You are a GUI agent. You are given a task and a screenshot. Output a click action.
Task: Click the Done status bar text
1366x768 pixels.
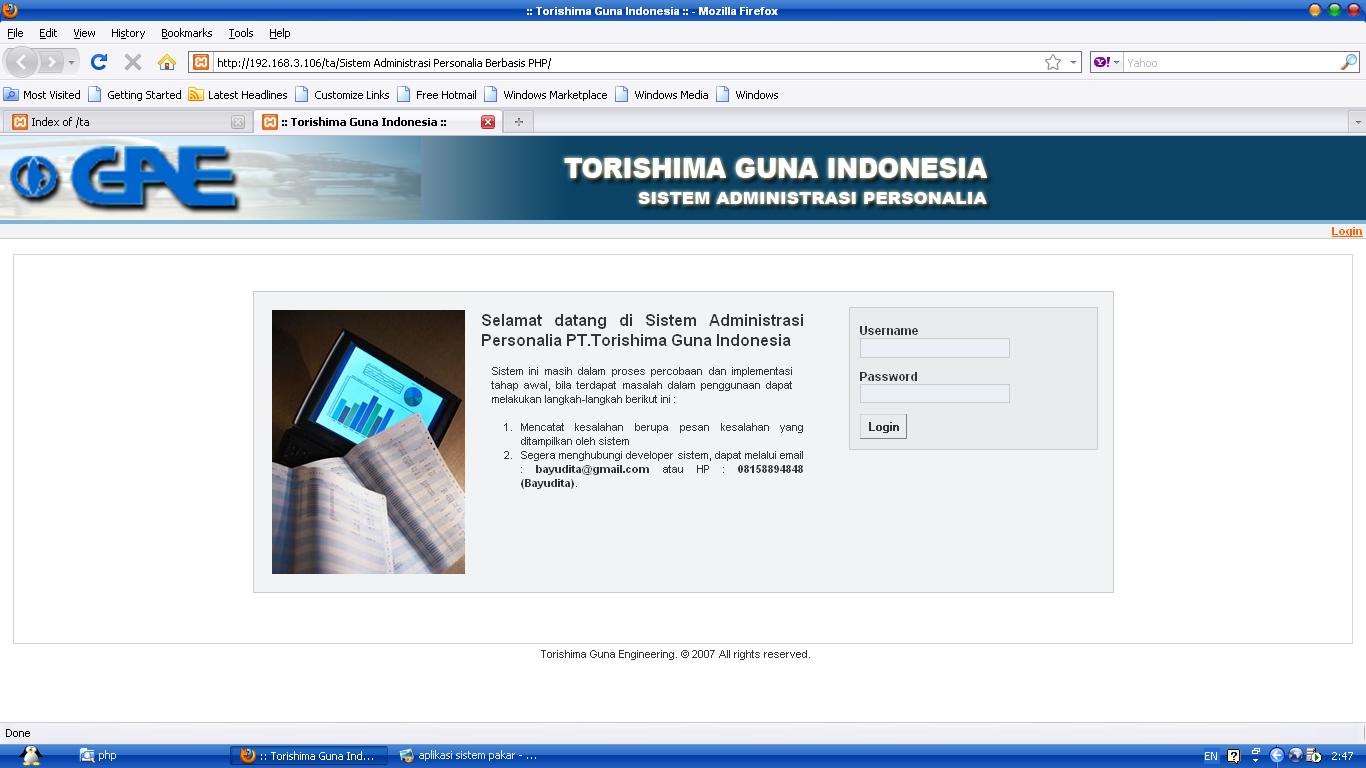(18, 733)
